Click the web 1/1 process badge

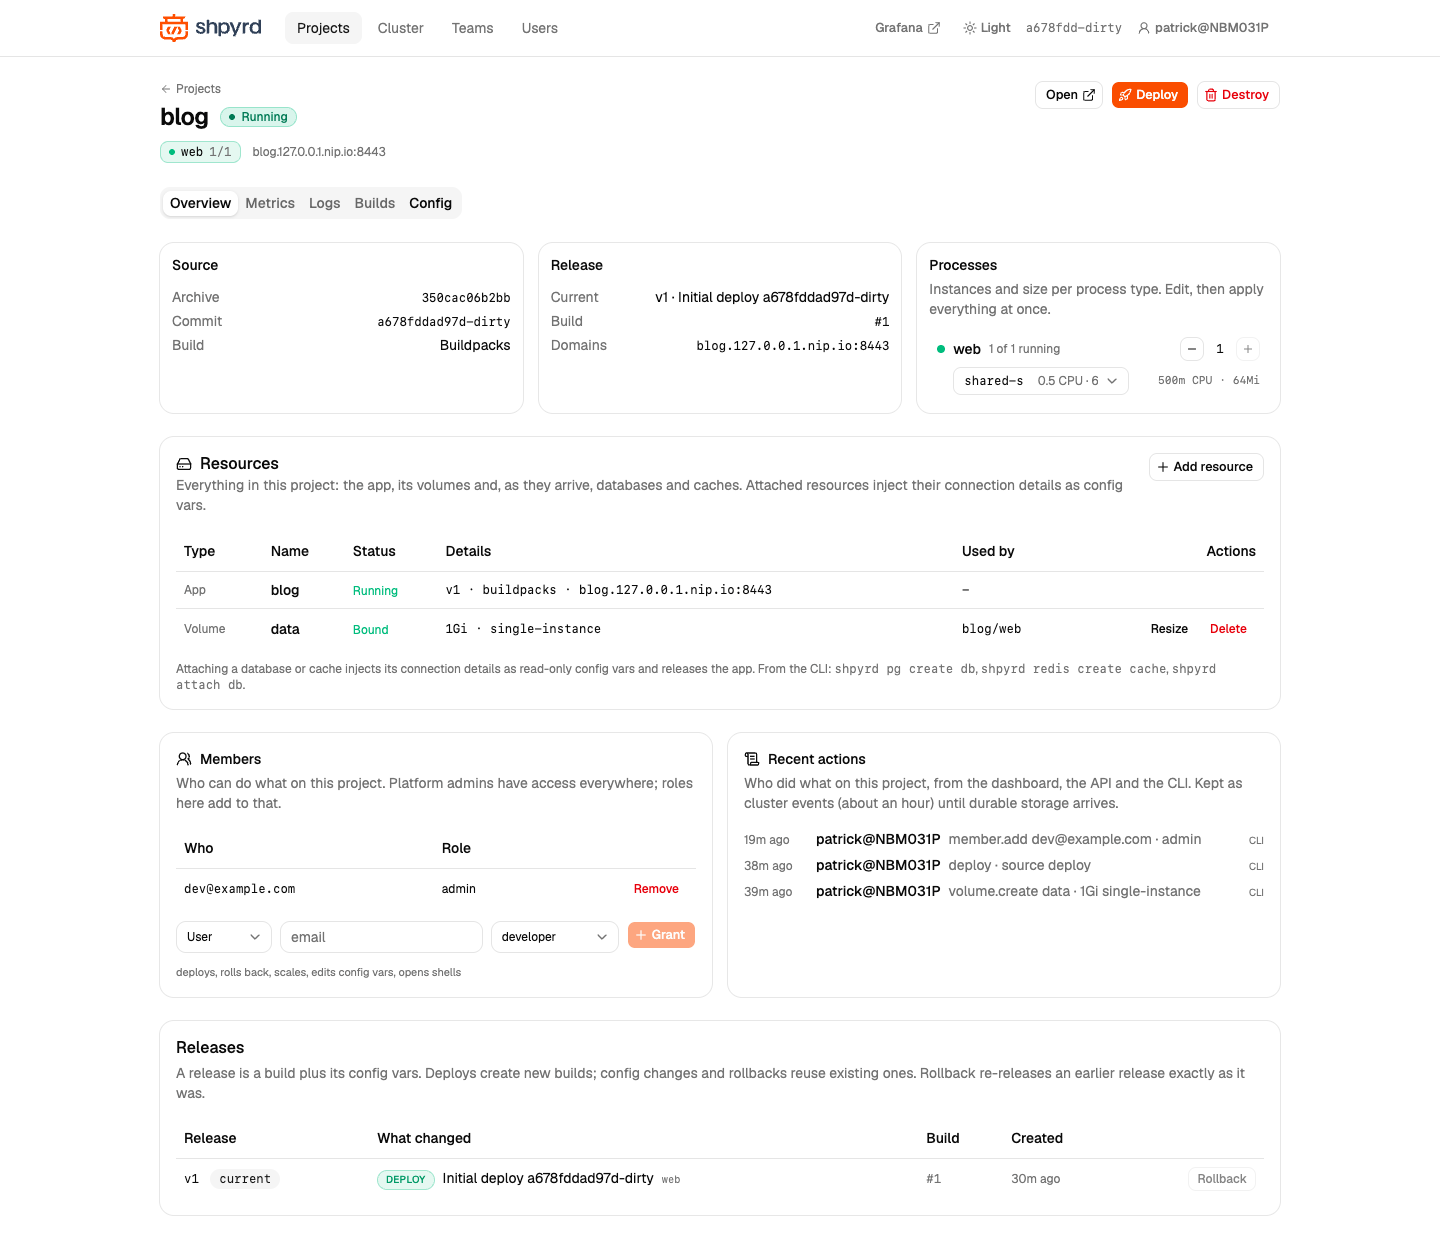tap(200, 152)
